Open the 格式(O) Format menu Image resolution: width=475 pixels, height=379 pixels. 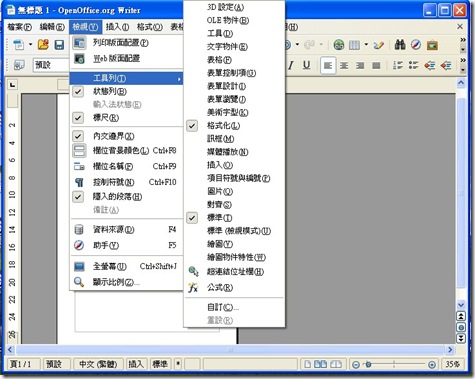[150, 27]
